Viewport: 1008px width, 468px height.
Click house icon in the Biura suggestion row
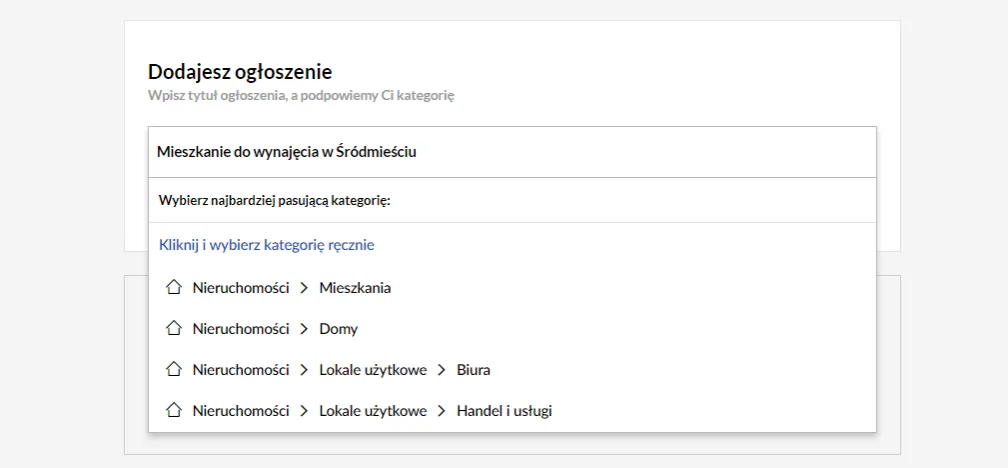[174, 370]
